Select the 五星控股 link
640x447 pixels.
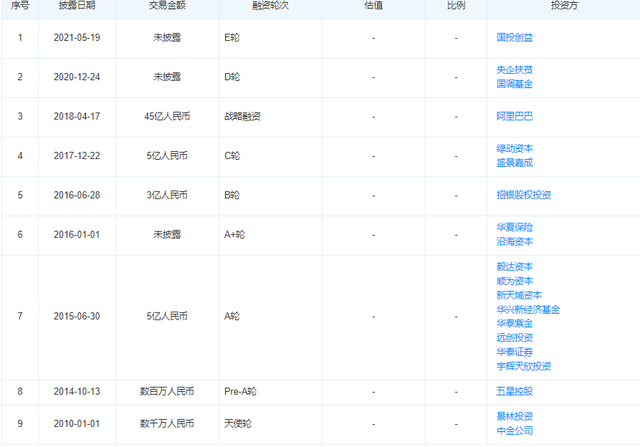[x=514, y=391]
